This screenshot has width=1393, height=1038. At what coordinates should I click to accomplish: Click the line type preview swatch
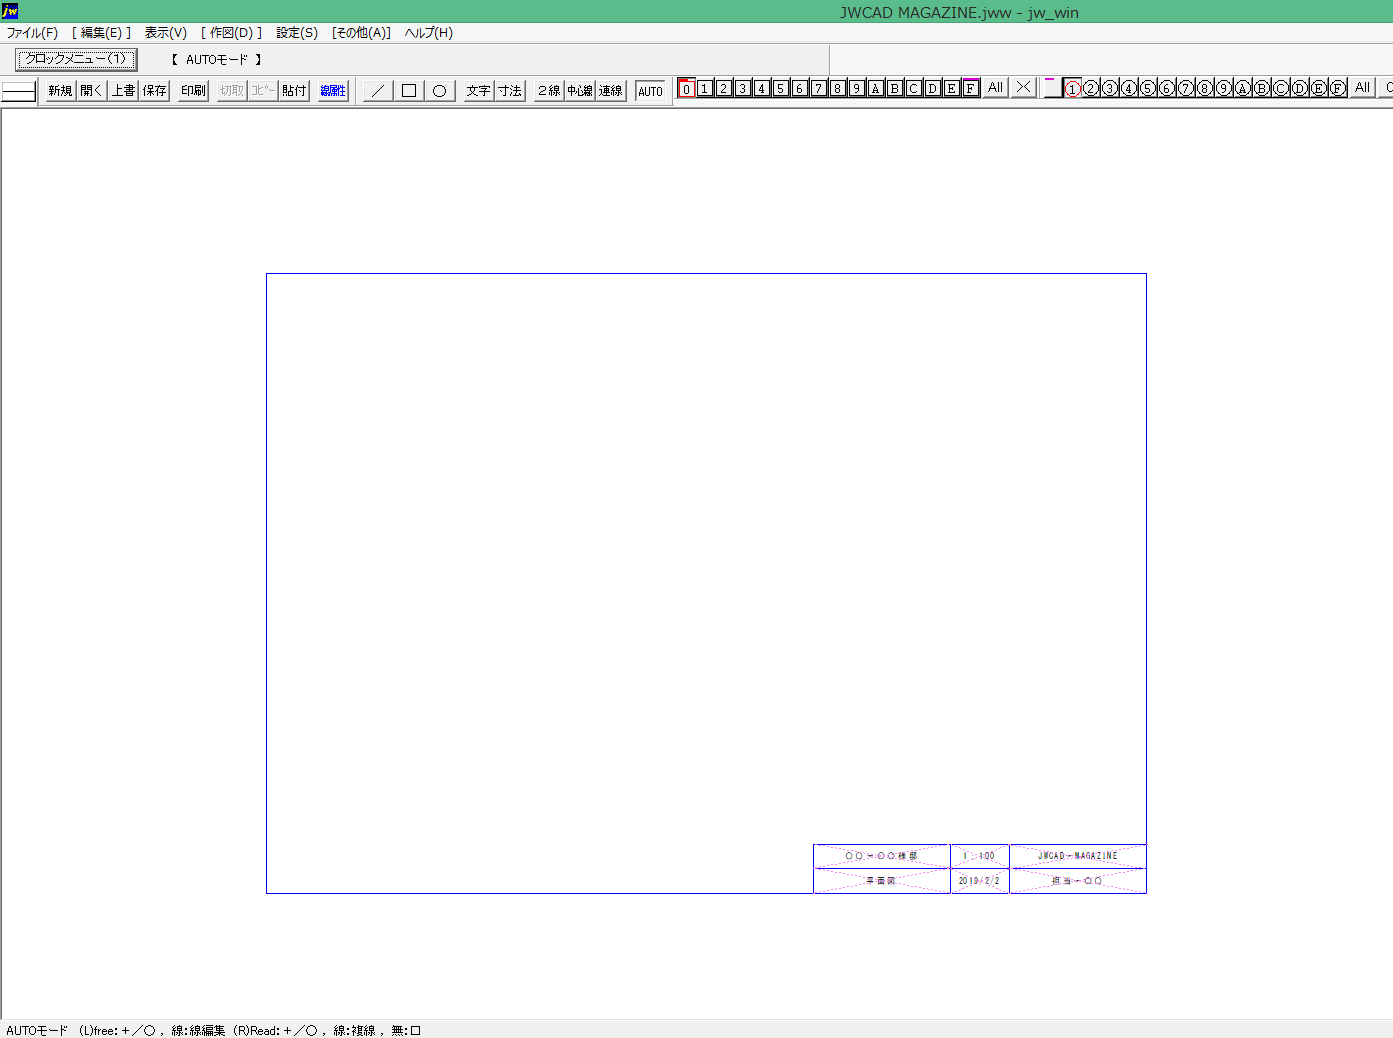pyautogui.click(x=19, y=91)
